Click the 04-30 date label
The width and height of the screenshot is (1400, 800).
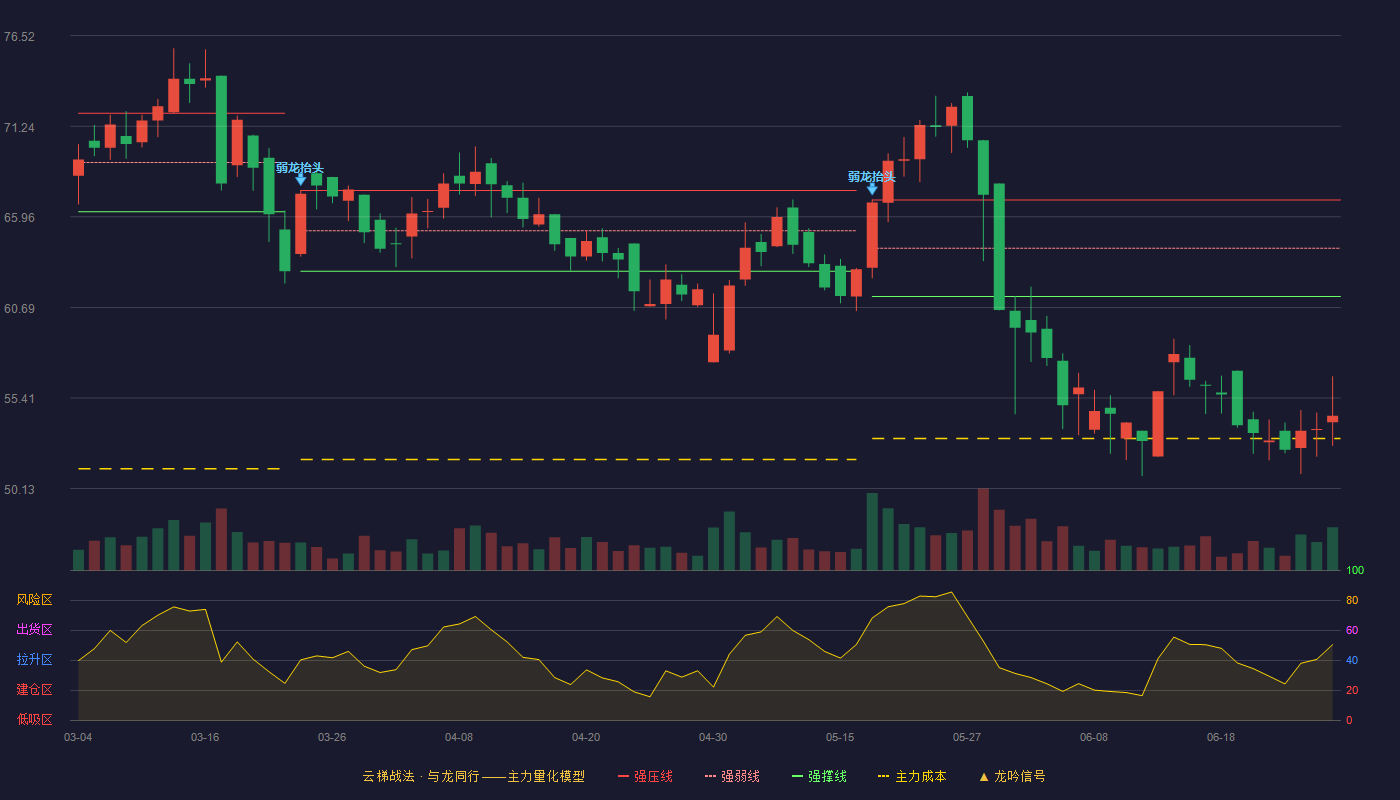713,737
